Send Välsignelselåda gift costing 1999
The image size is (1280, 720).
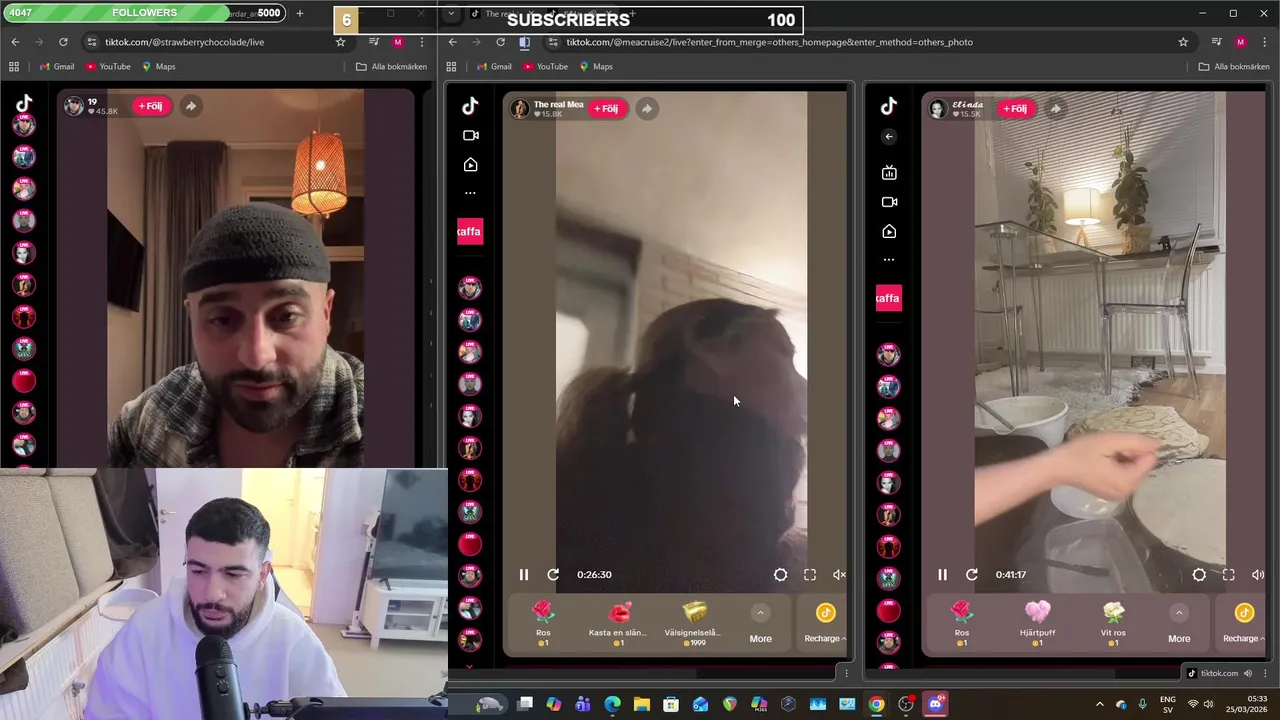[x=693, y=622]
